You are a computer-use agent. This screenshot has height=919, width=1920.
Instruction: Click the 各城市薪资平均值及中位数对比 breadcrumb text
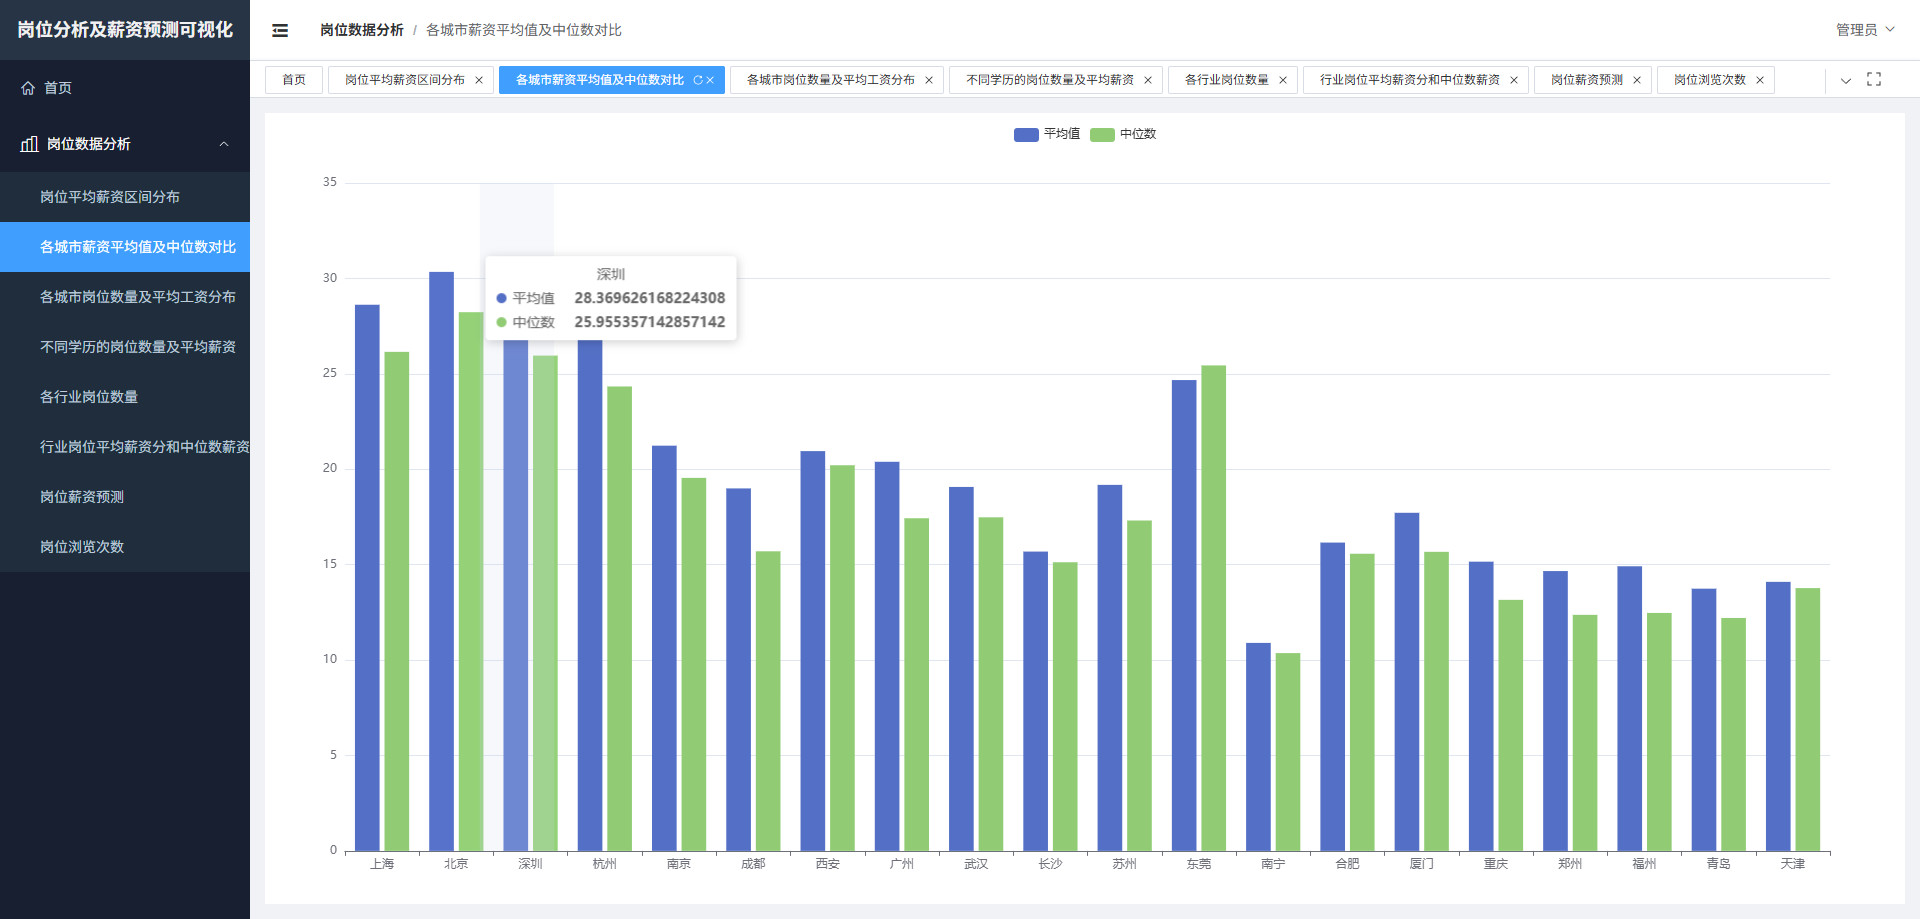[x=524, y=30]
